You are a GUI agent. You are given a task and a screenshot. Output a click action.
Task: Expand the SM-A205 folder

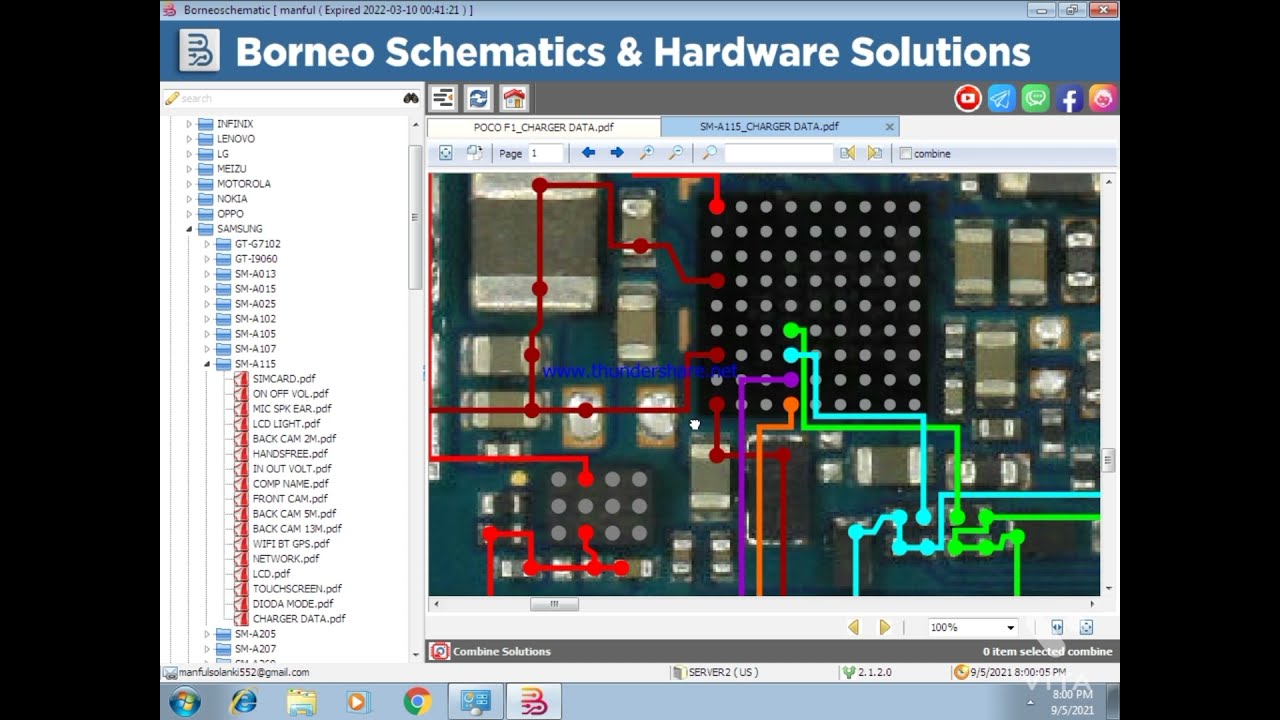[207, 634]
